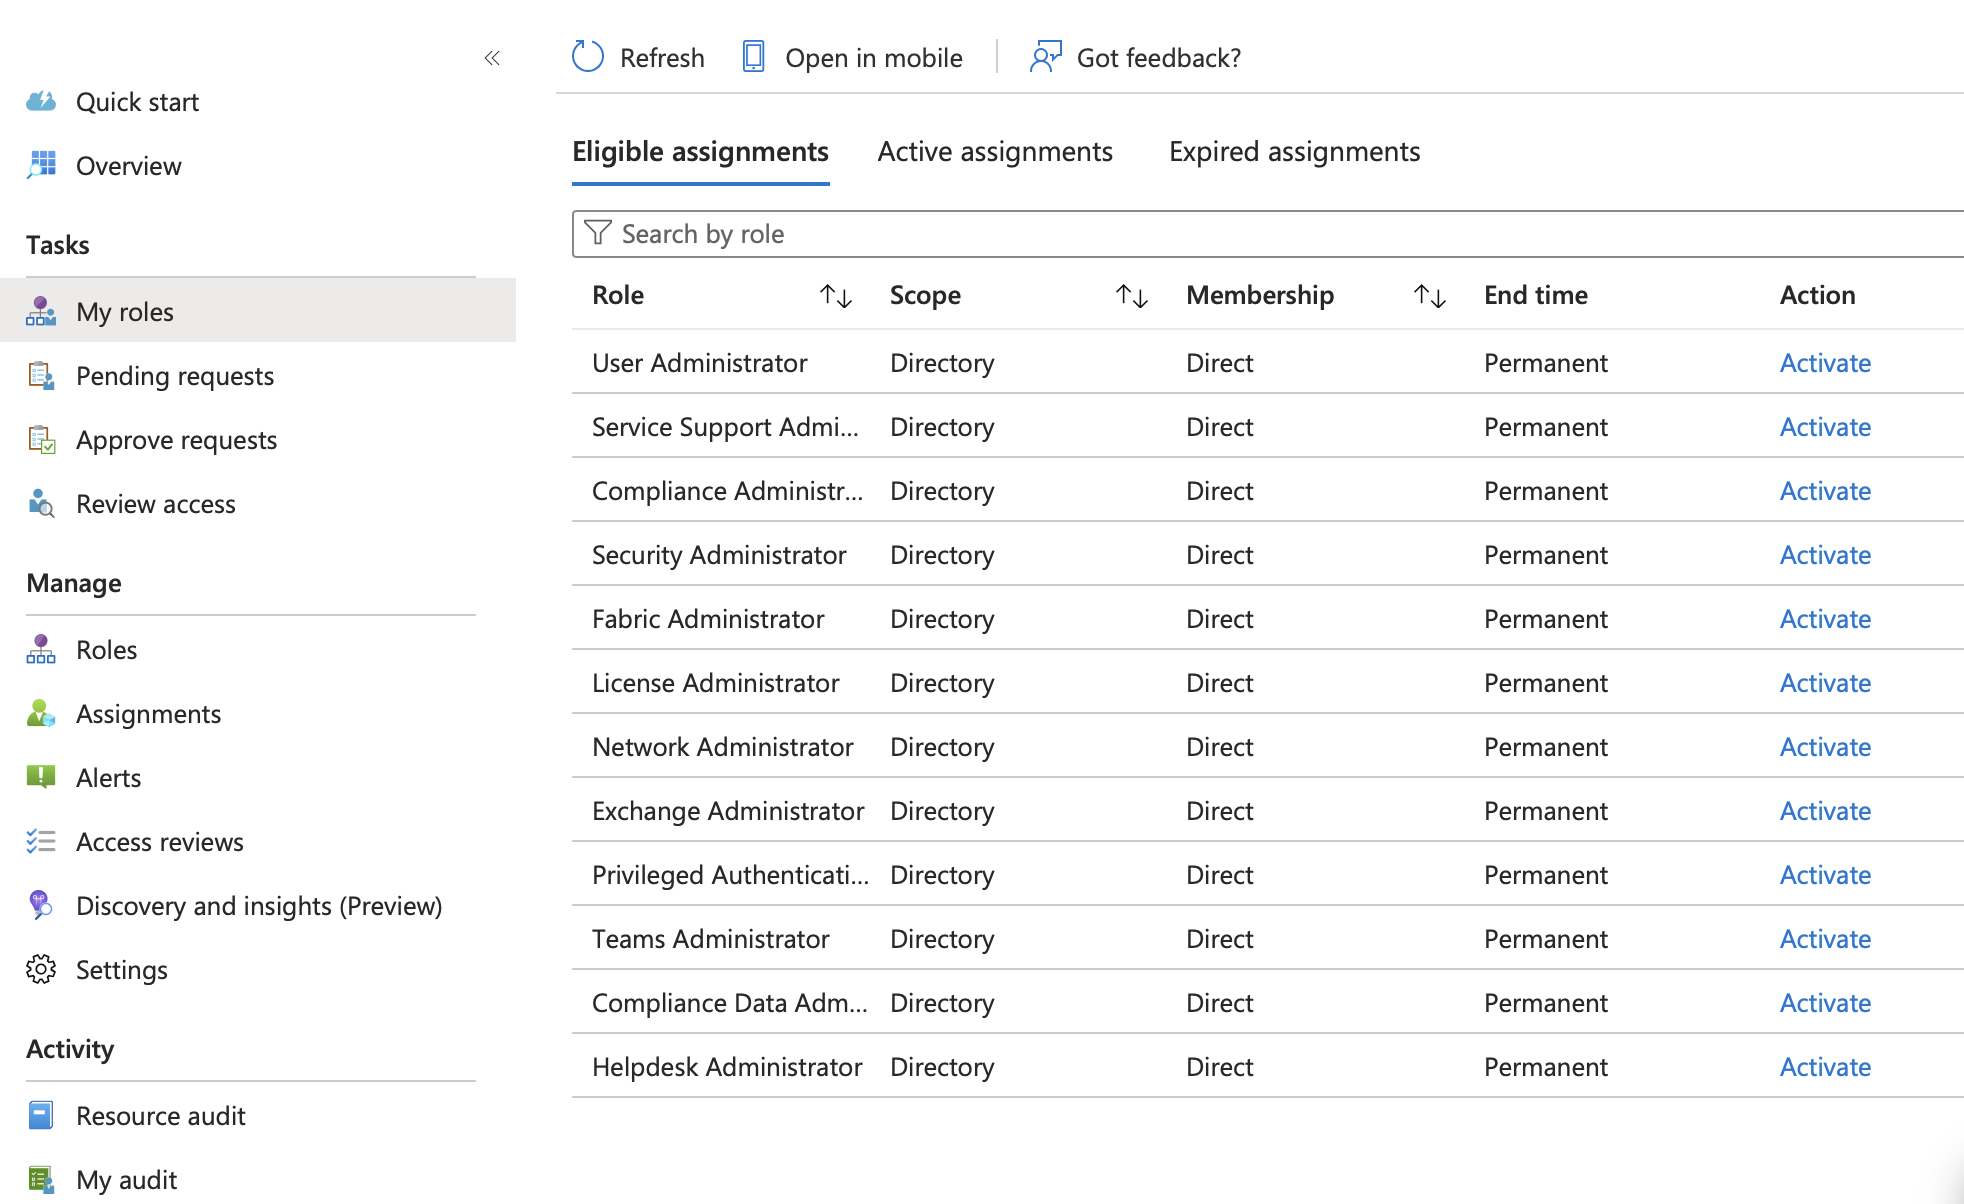Click the Overview grid icon
1964x1204 pixels.
(41, 165)
